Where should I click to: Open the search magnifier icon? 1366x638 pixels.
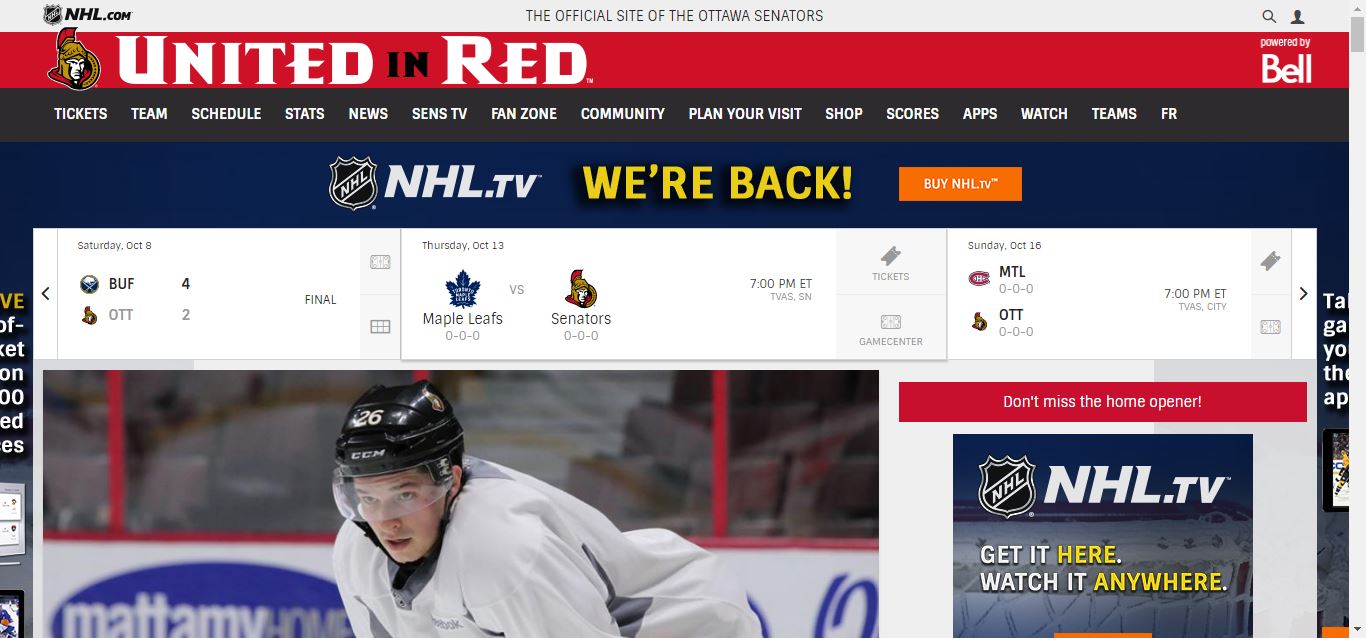1269,16
